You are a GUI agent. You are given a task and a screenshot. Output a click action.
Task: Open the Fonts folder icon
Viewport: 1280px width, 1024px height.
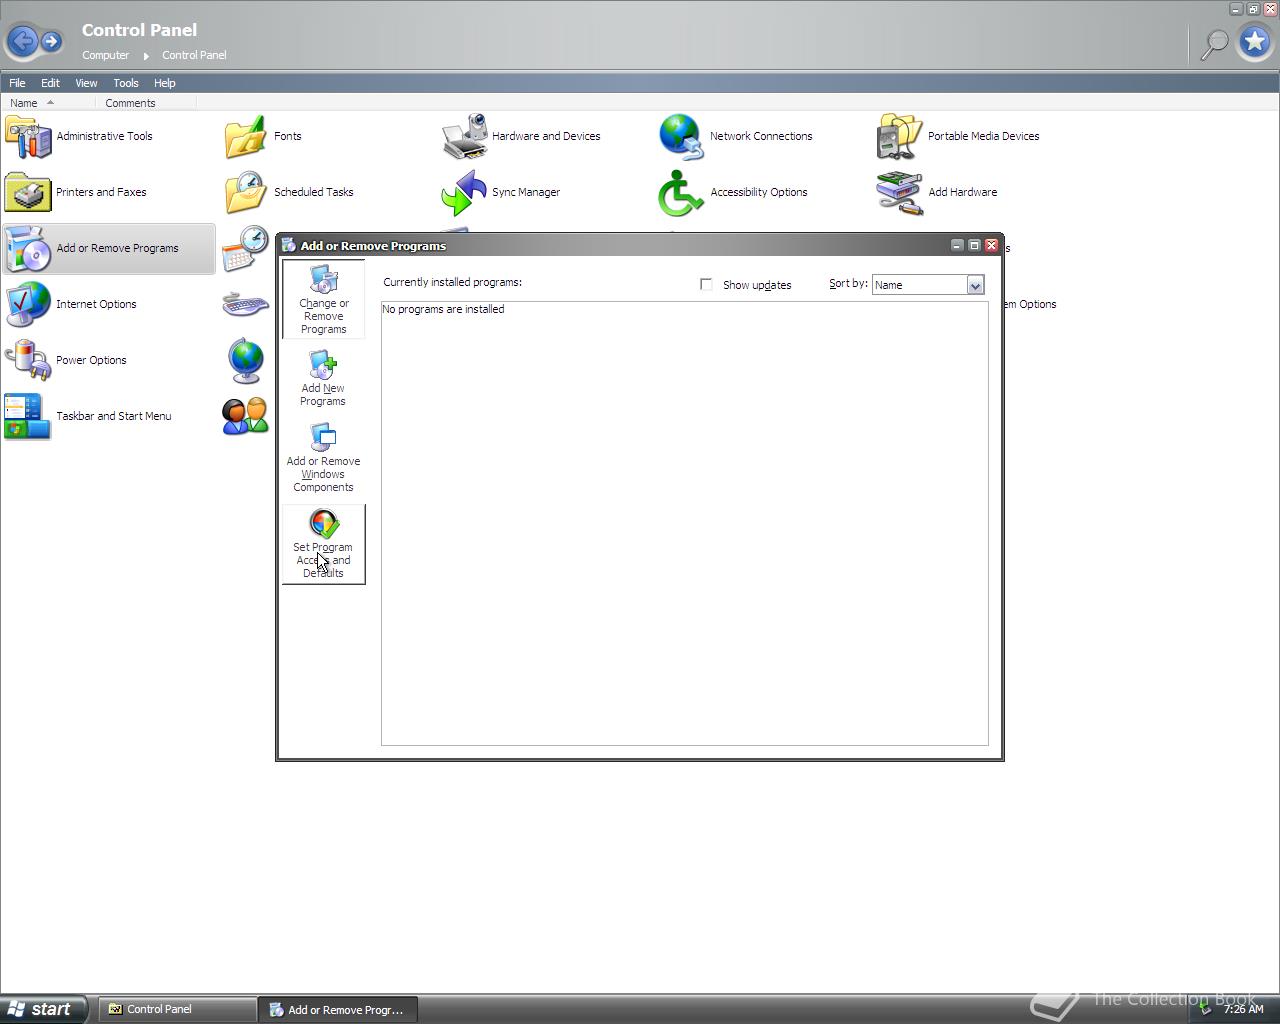tap(245, 136)
